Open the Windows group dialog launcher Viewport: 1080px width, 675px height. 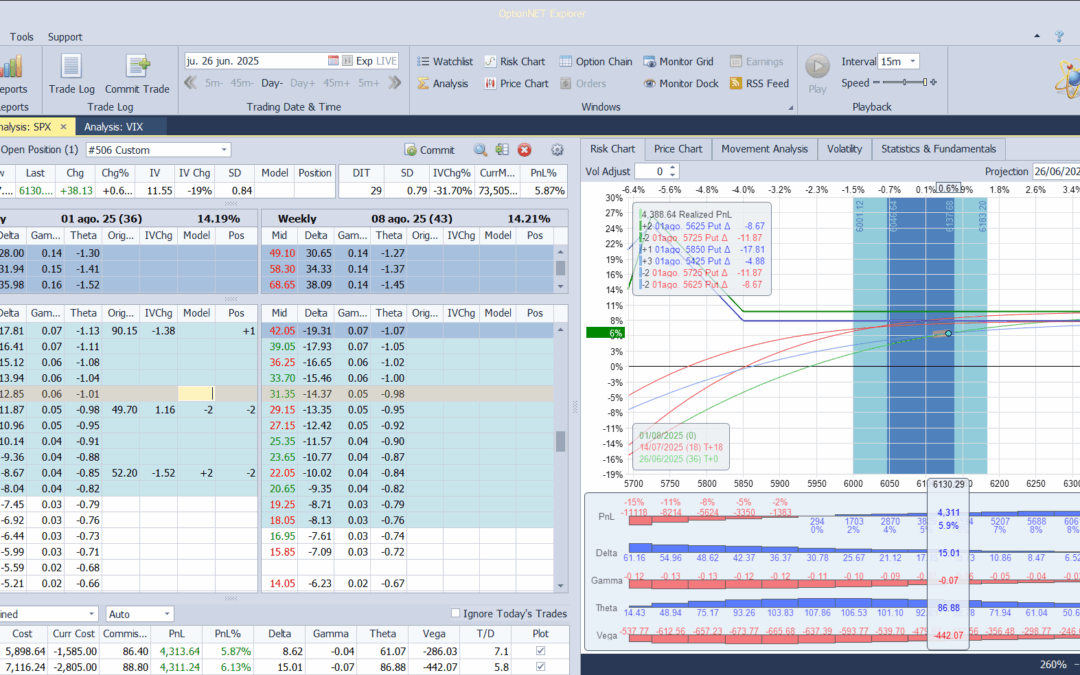click(791, 107)
